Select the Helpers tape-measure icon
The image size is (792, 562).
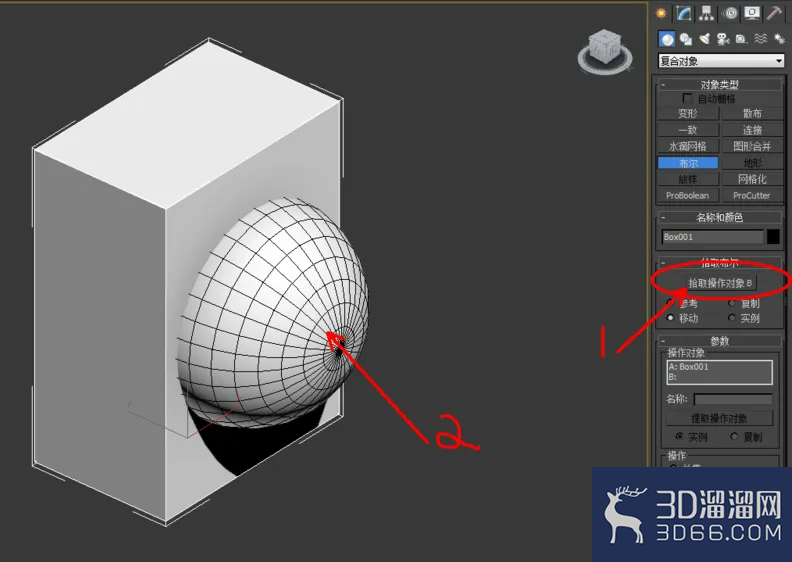(x=741, y=39)
